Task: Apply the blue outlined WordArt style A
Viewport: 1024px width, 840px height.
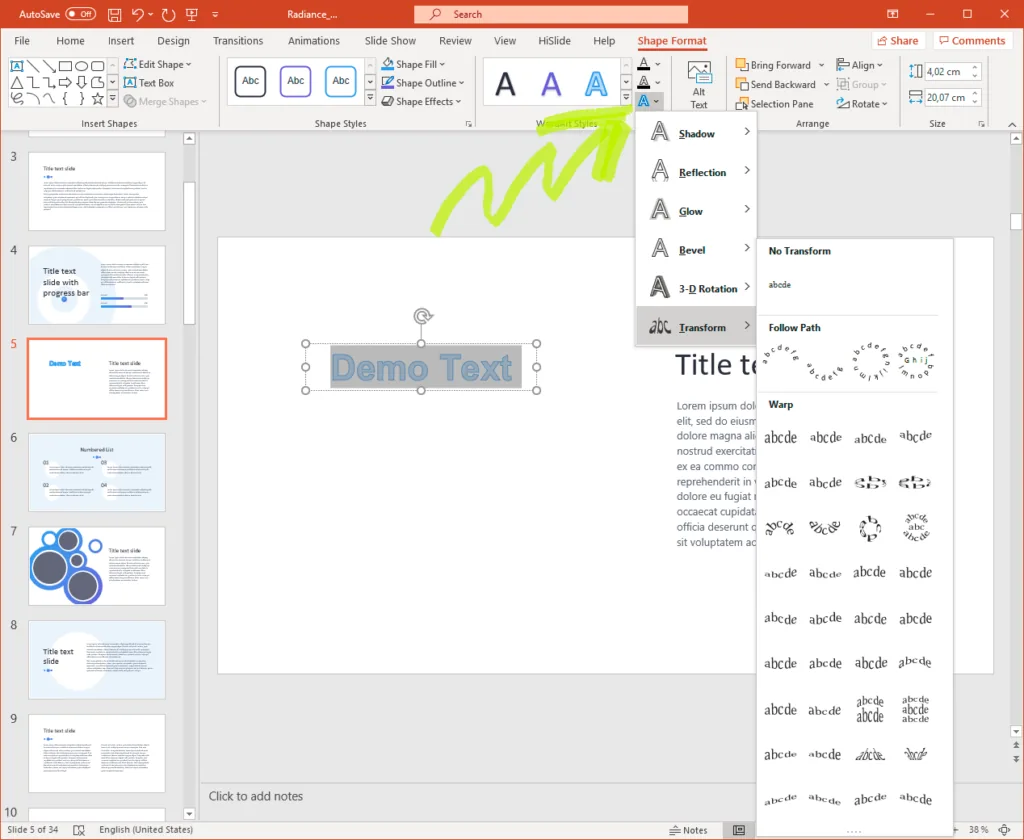Action: coord(596,84)
